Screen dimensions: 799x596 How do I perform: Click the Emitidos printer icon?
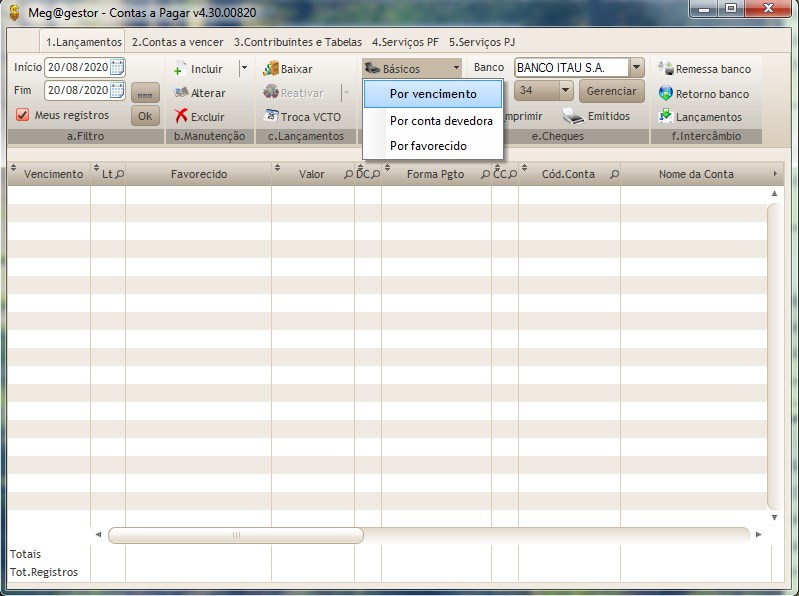572,116
